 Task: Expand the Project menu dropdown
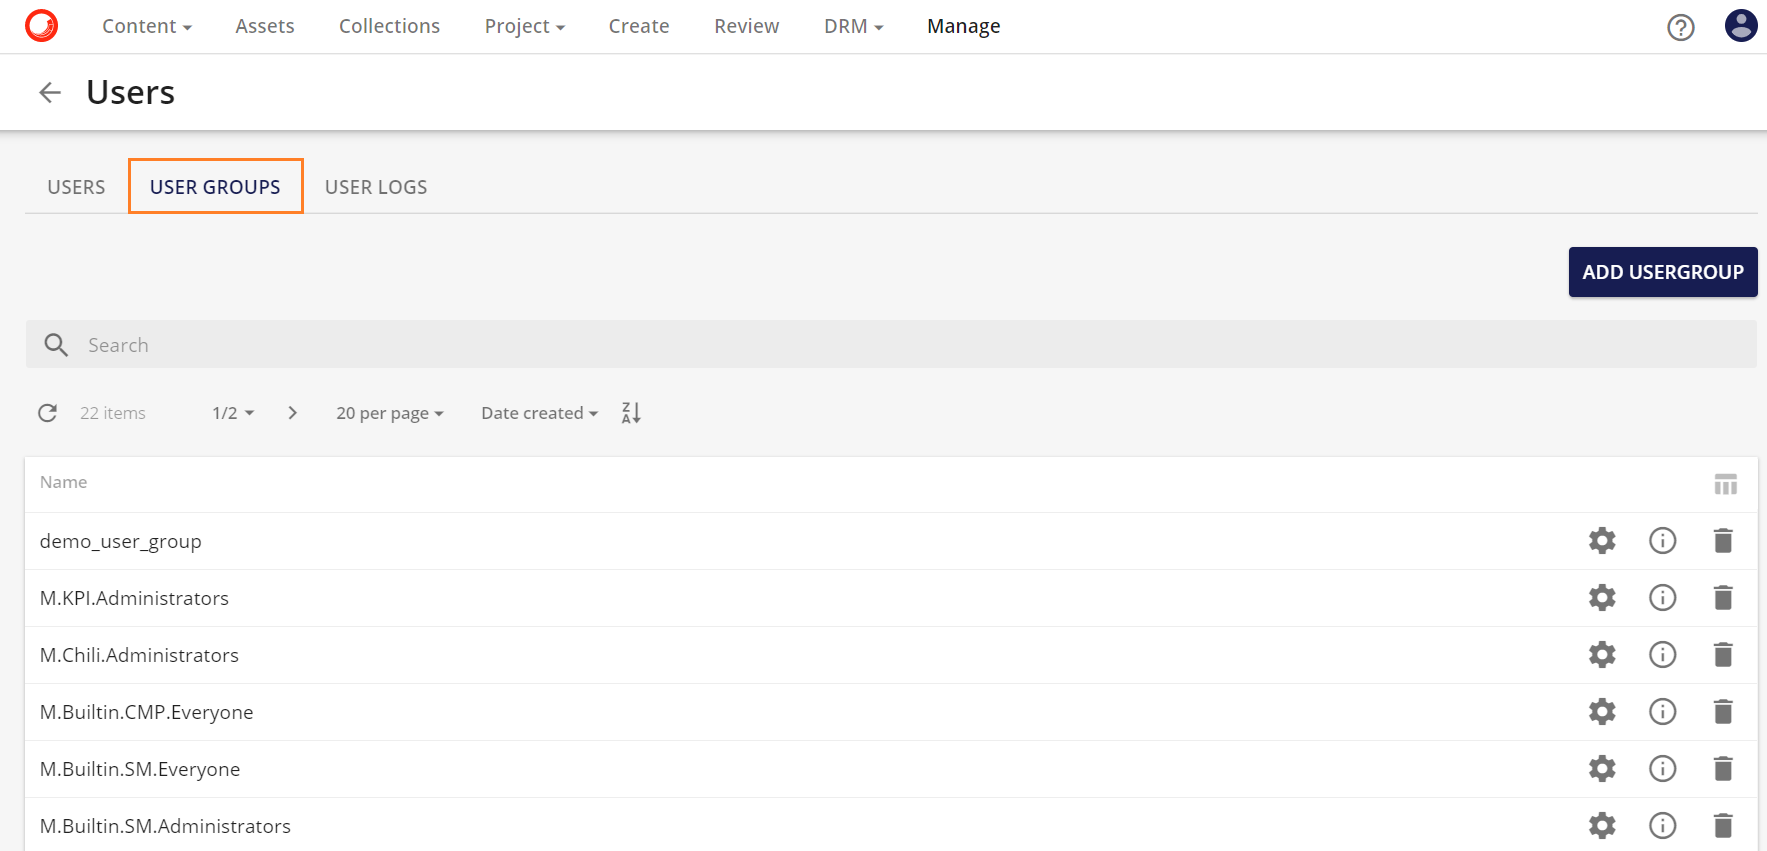point(525,26)
